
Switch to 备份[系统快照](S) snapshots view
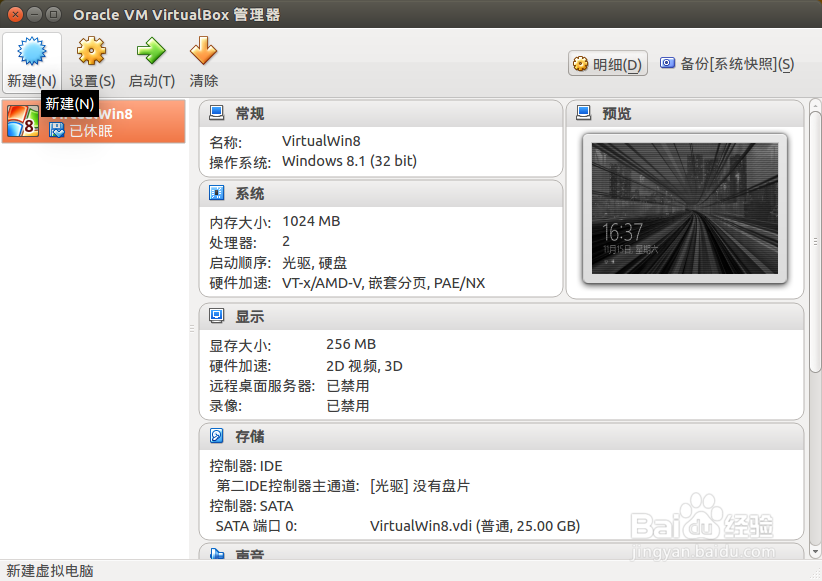[727, 64]
